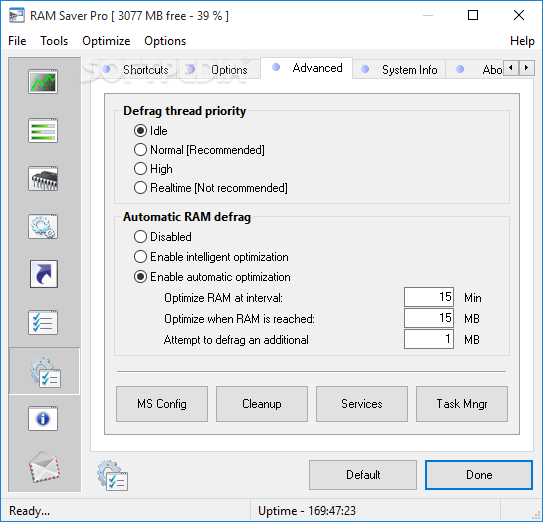Click the Uptime status bar entry
Screen dimensions: 543x522
(x=307, y=511)
